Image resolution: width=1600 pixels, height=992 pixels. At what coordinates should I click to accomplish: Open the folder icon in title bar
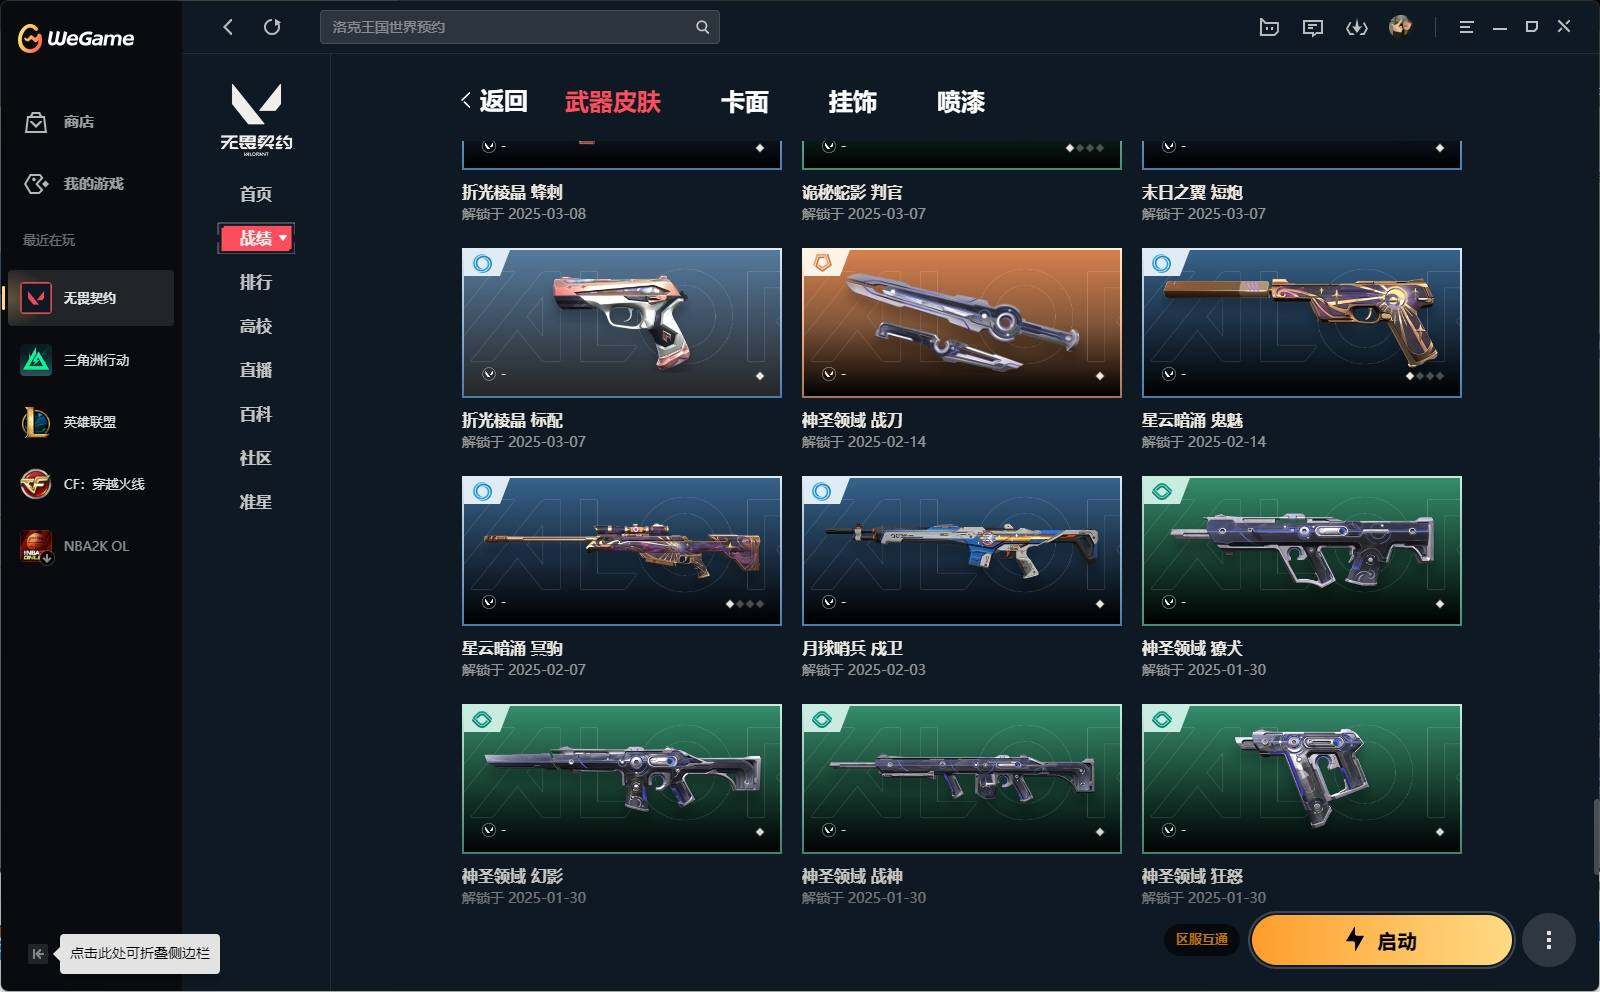point(1269,27)
